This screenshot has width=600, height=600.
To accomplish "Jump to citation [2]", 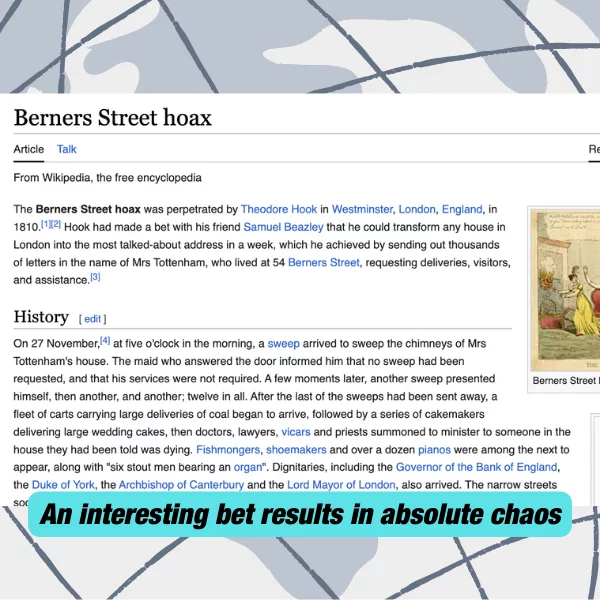I will pos(56,224).
